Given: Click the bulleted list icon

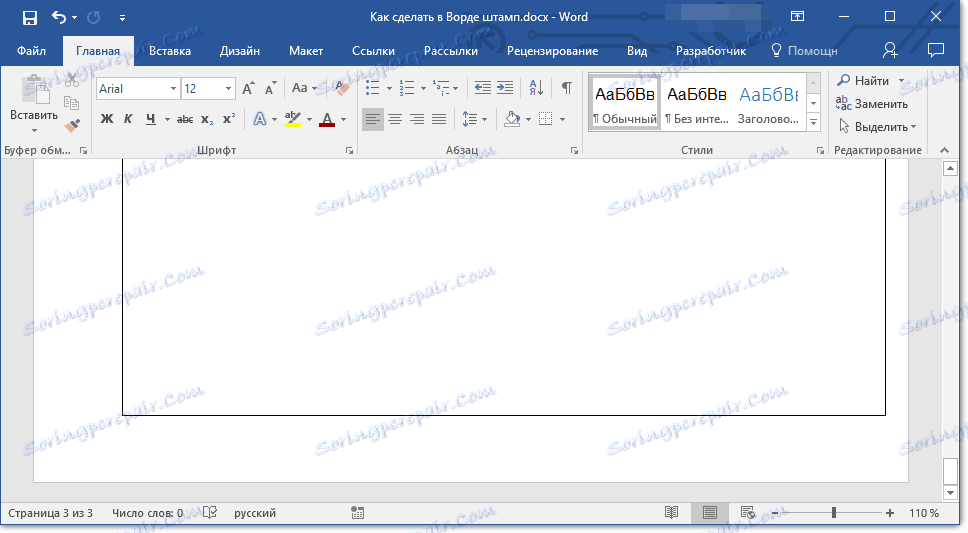Looking at the screenshot, I should point(372,88).
